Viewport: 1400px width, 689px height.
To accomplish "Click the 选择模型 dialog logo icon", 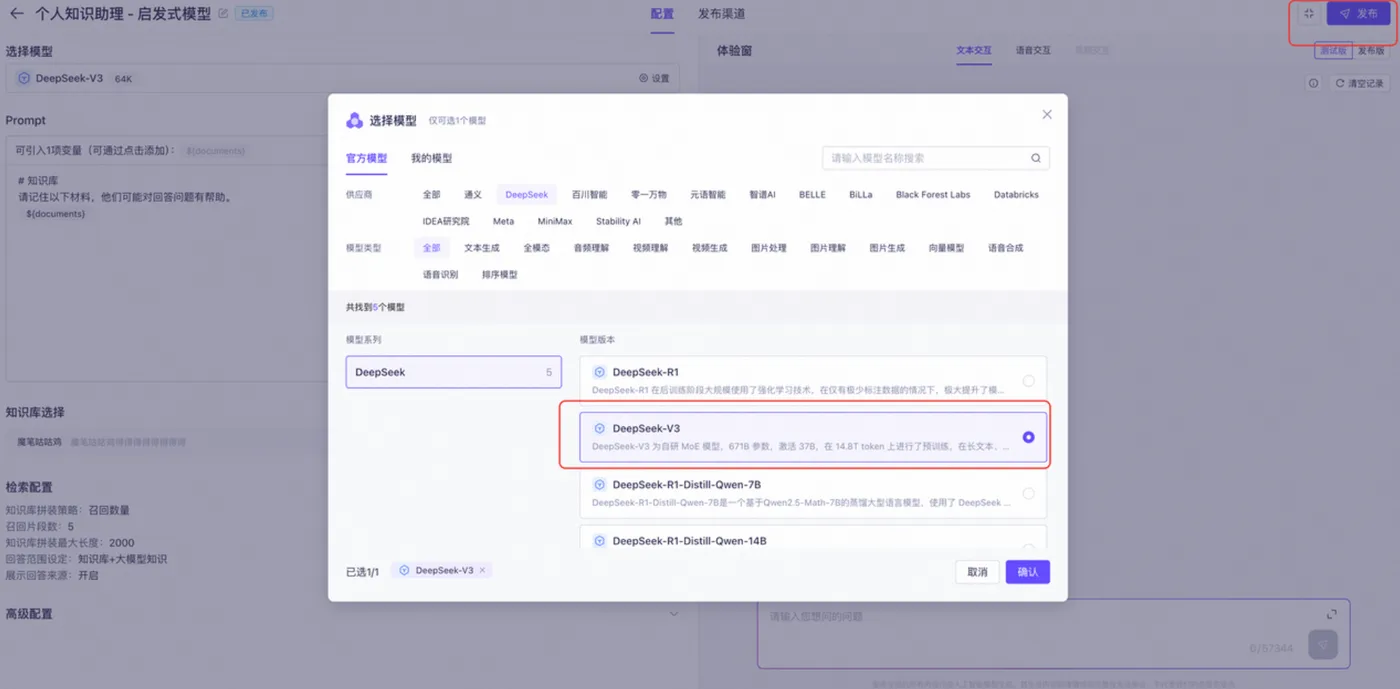I will point(354,120).
